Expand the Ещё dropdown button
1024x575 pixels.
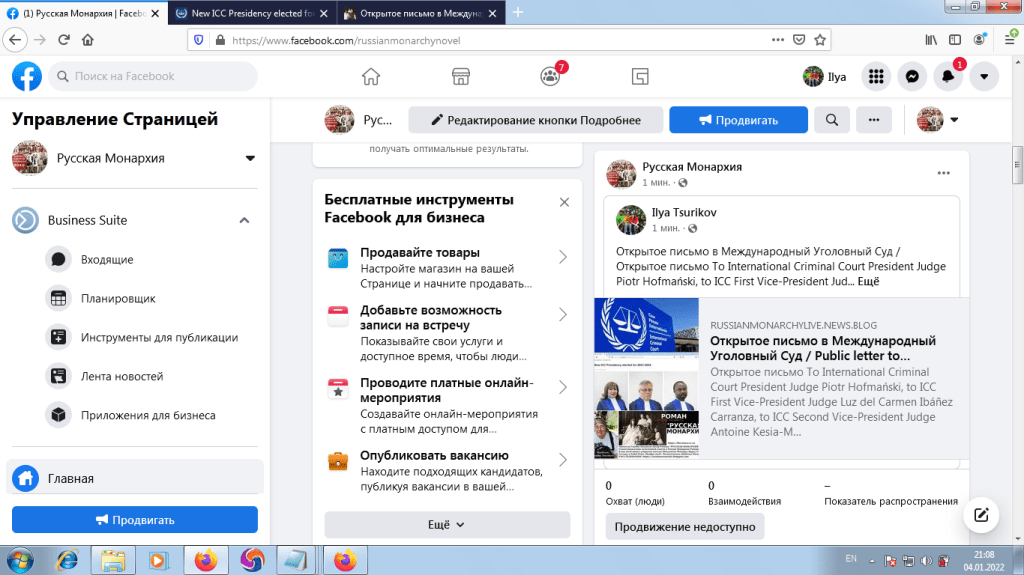[447, 525]
